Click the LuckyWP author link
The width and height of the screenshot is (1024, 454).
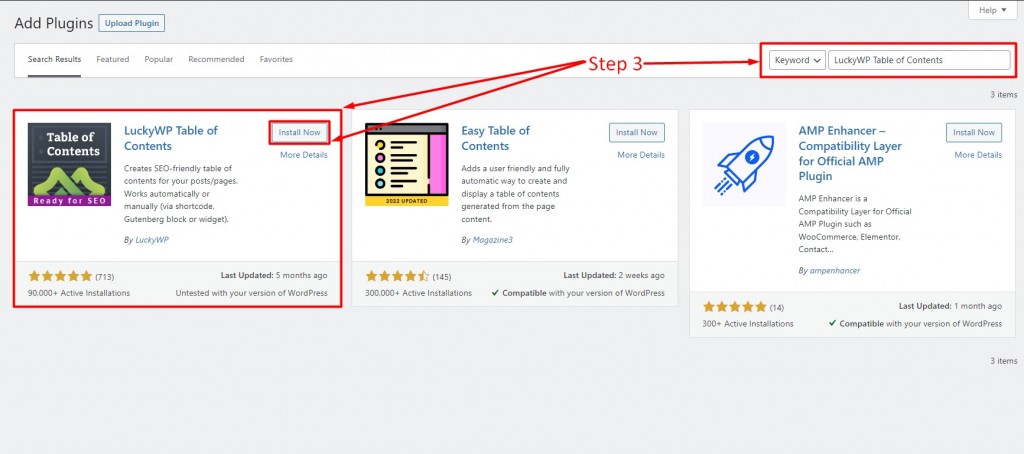pyautogui.click(x=152, y=240)
